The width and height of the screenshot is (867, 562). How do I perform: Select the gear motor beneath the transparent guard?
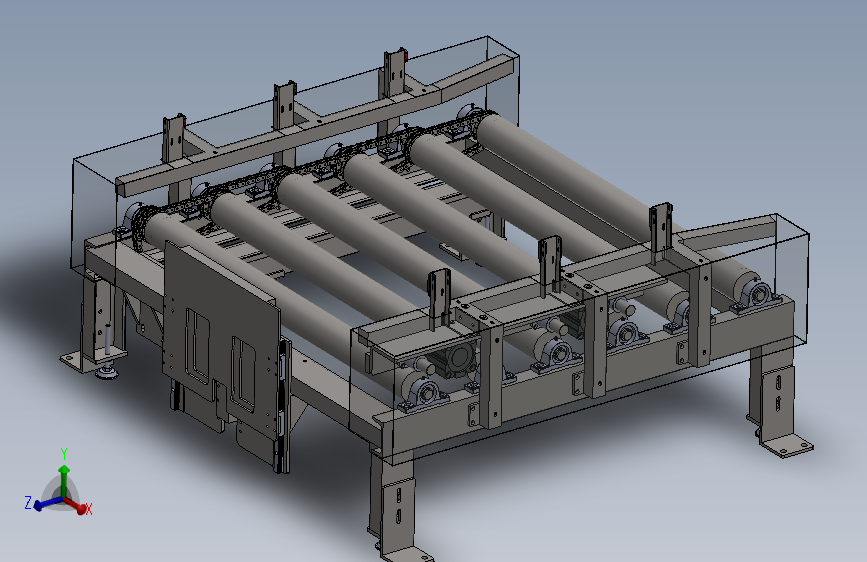(x=456, y=360)
